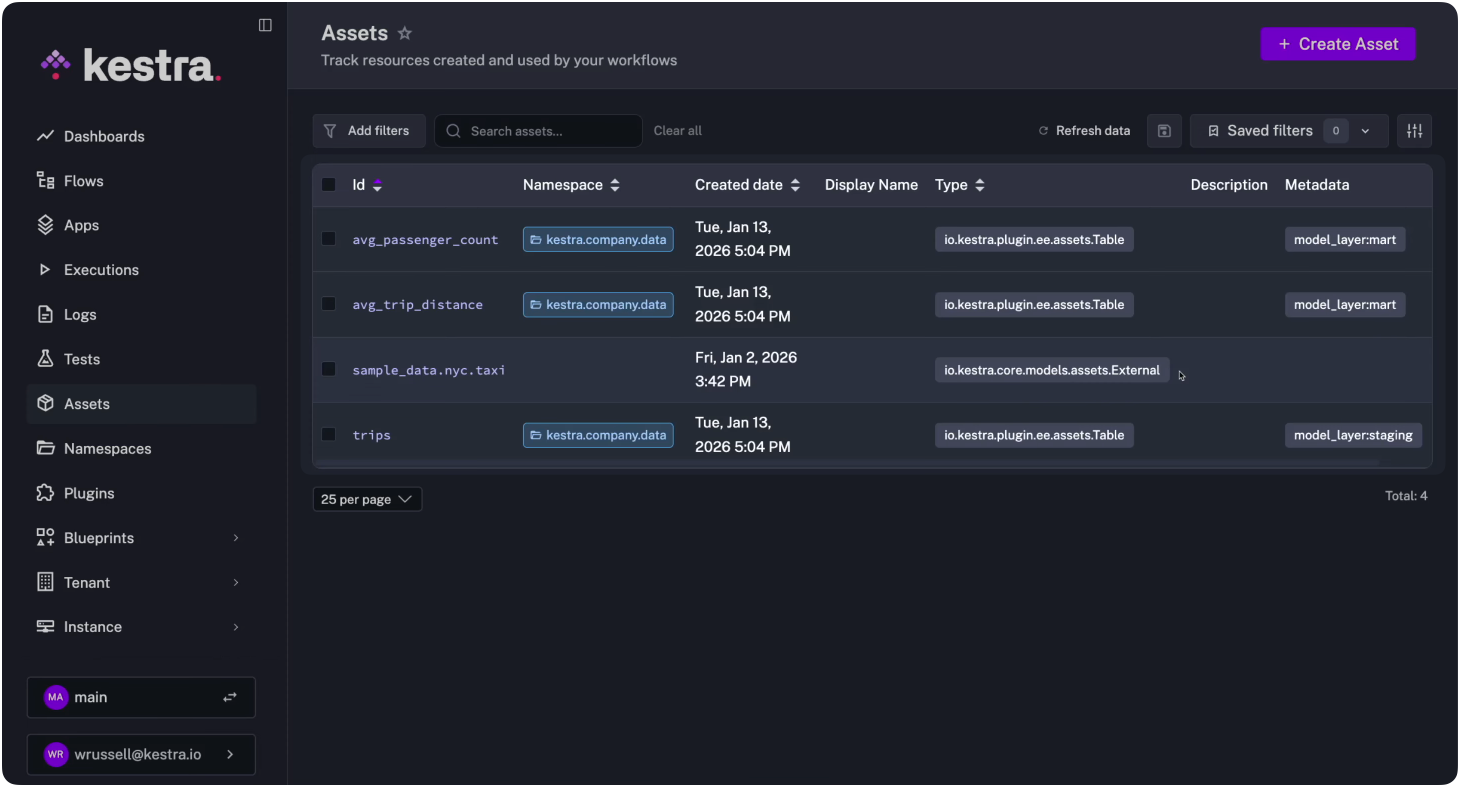Open the 25 per page dropdown

pyautogui.click(x=367, y=499)
